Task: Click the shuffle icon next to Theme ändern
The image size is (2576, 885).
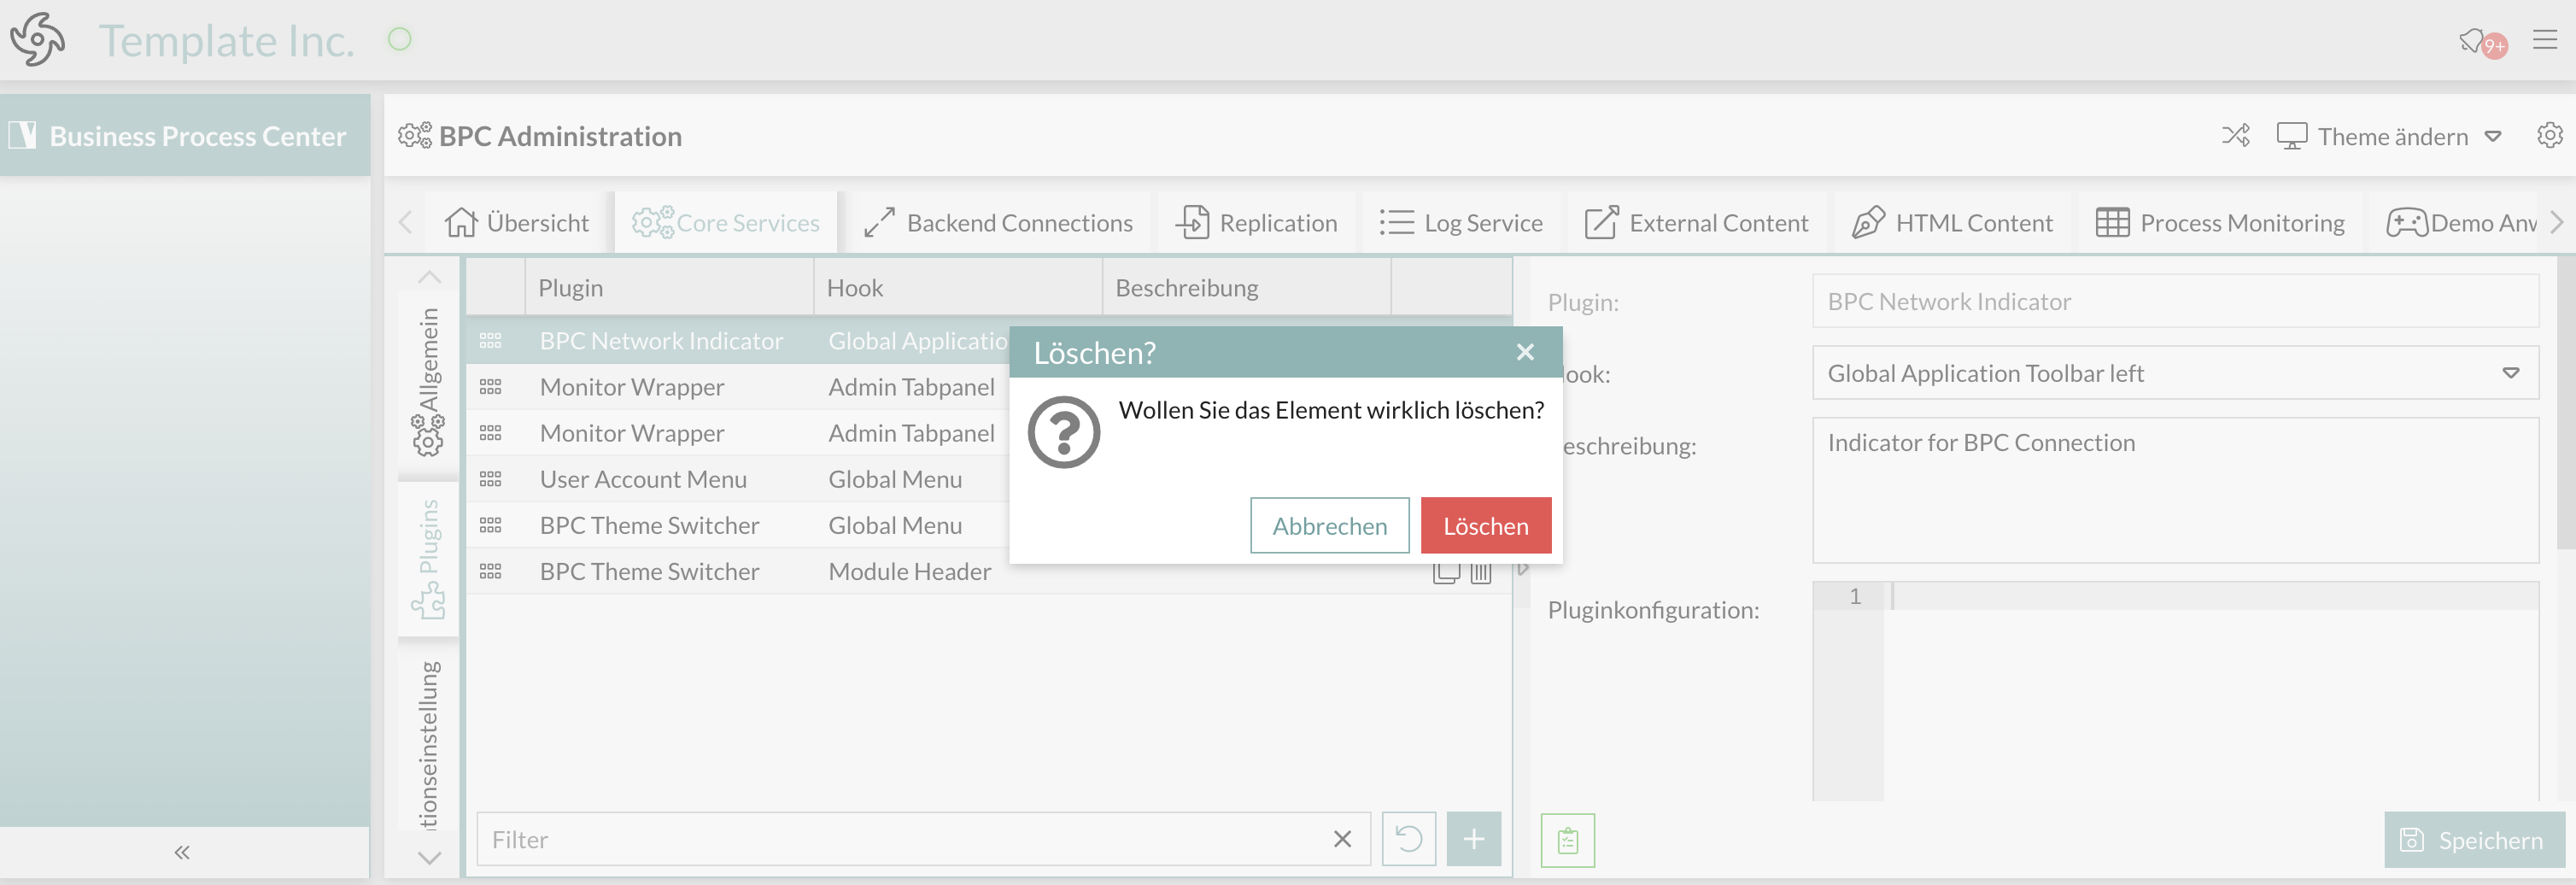Action: tap(2236, 135)
